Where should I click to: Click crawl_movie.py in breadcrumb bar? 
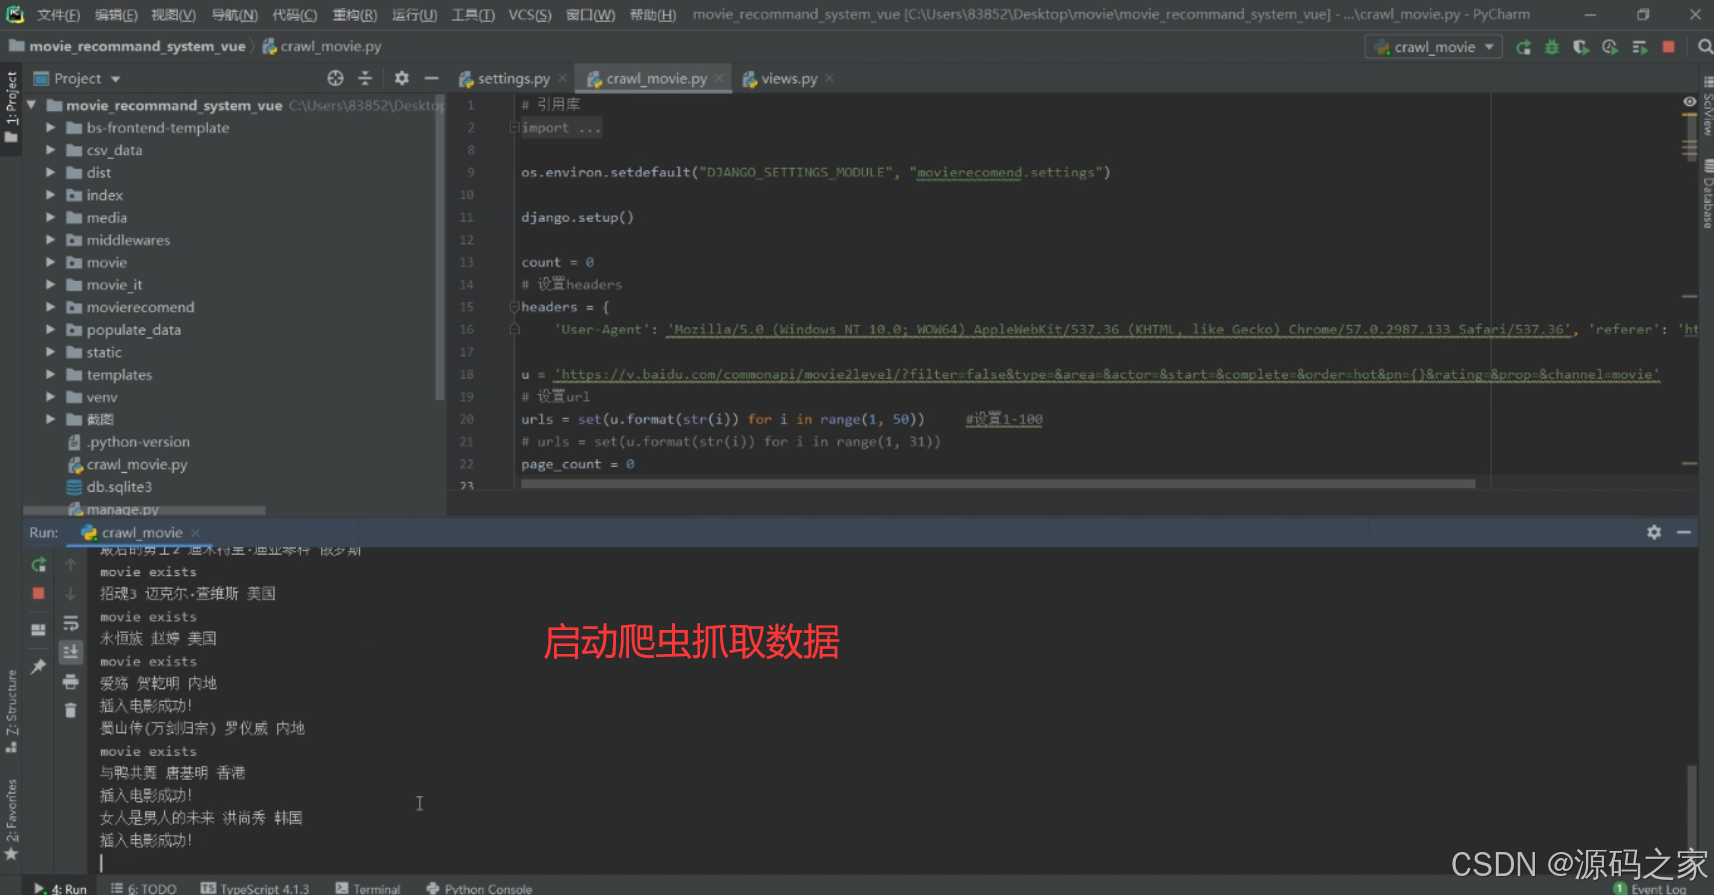point(322,46)
